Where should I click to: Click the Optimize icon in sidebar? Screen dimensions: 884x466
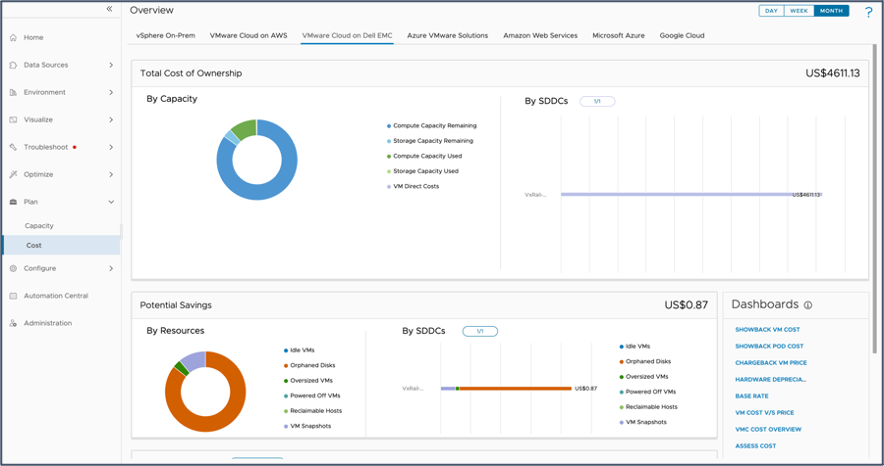click(x=13, y=174)
